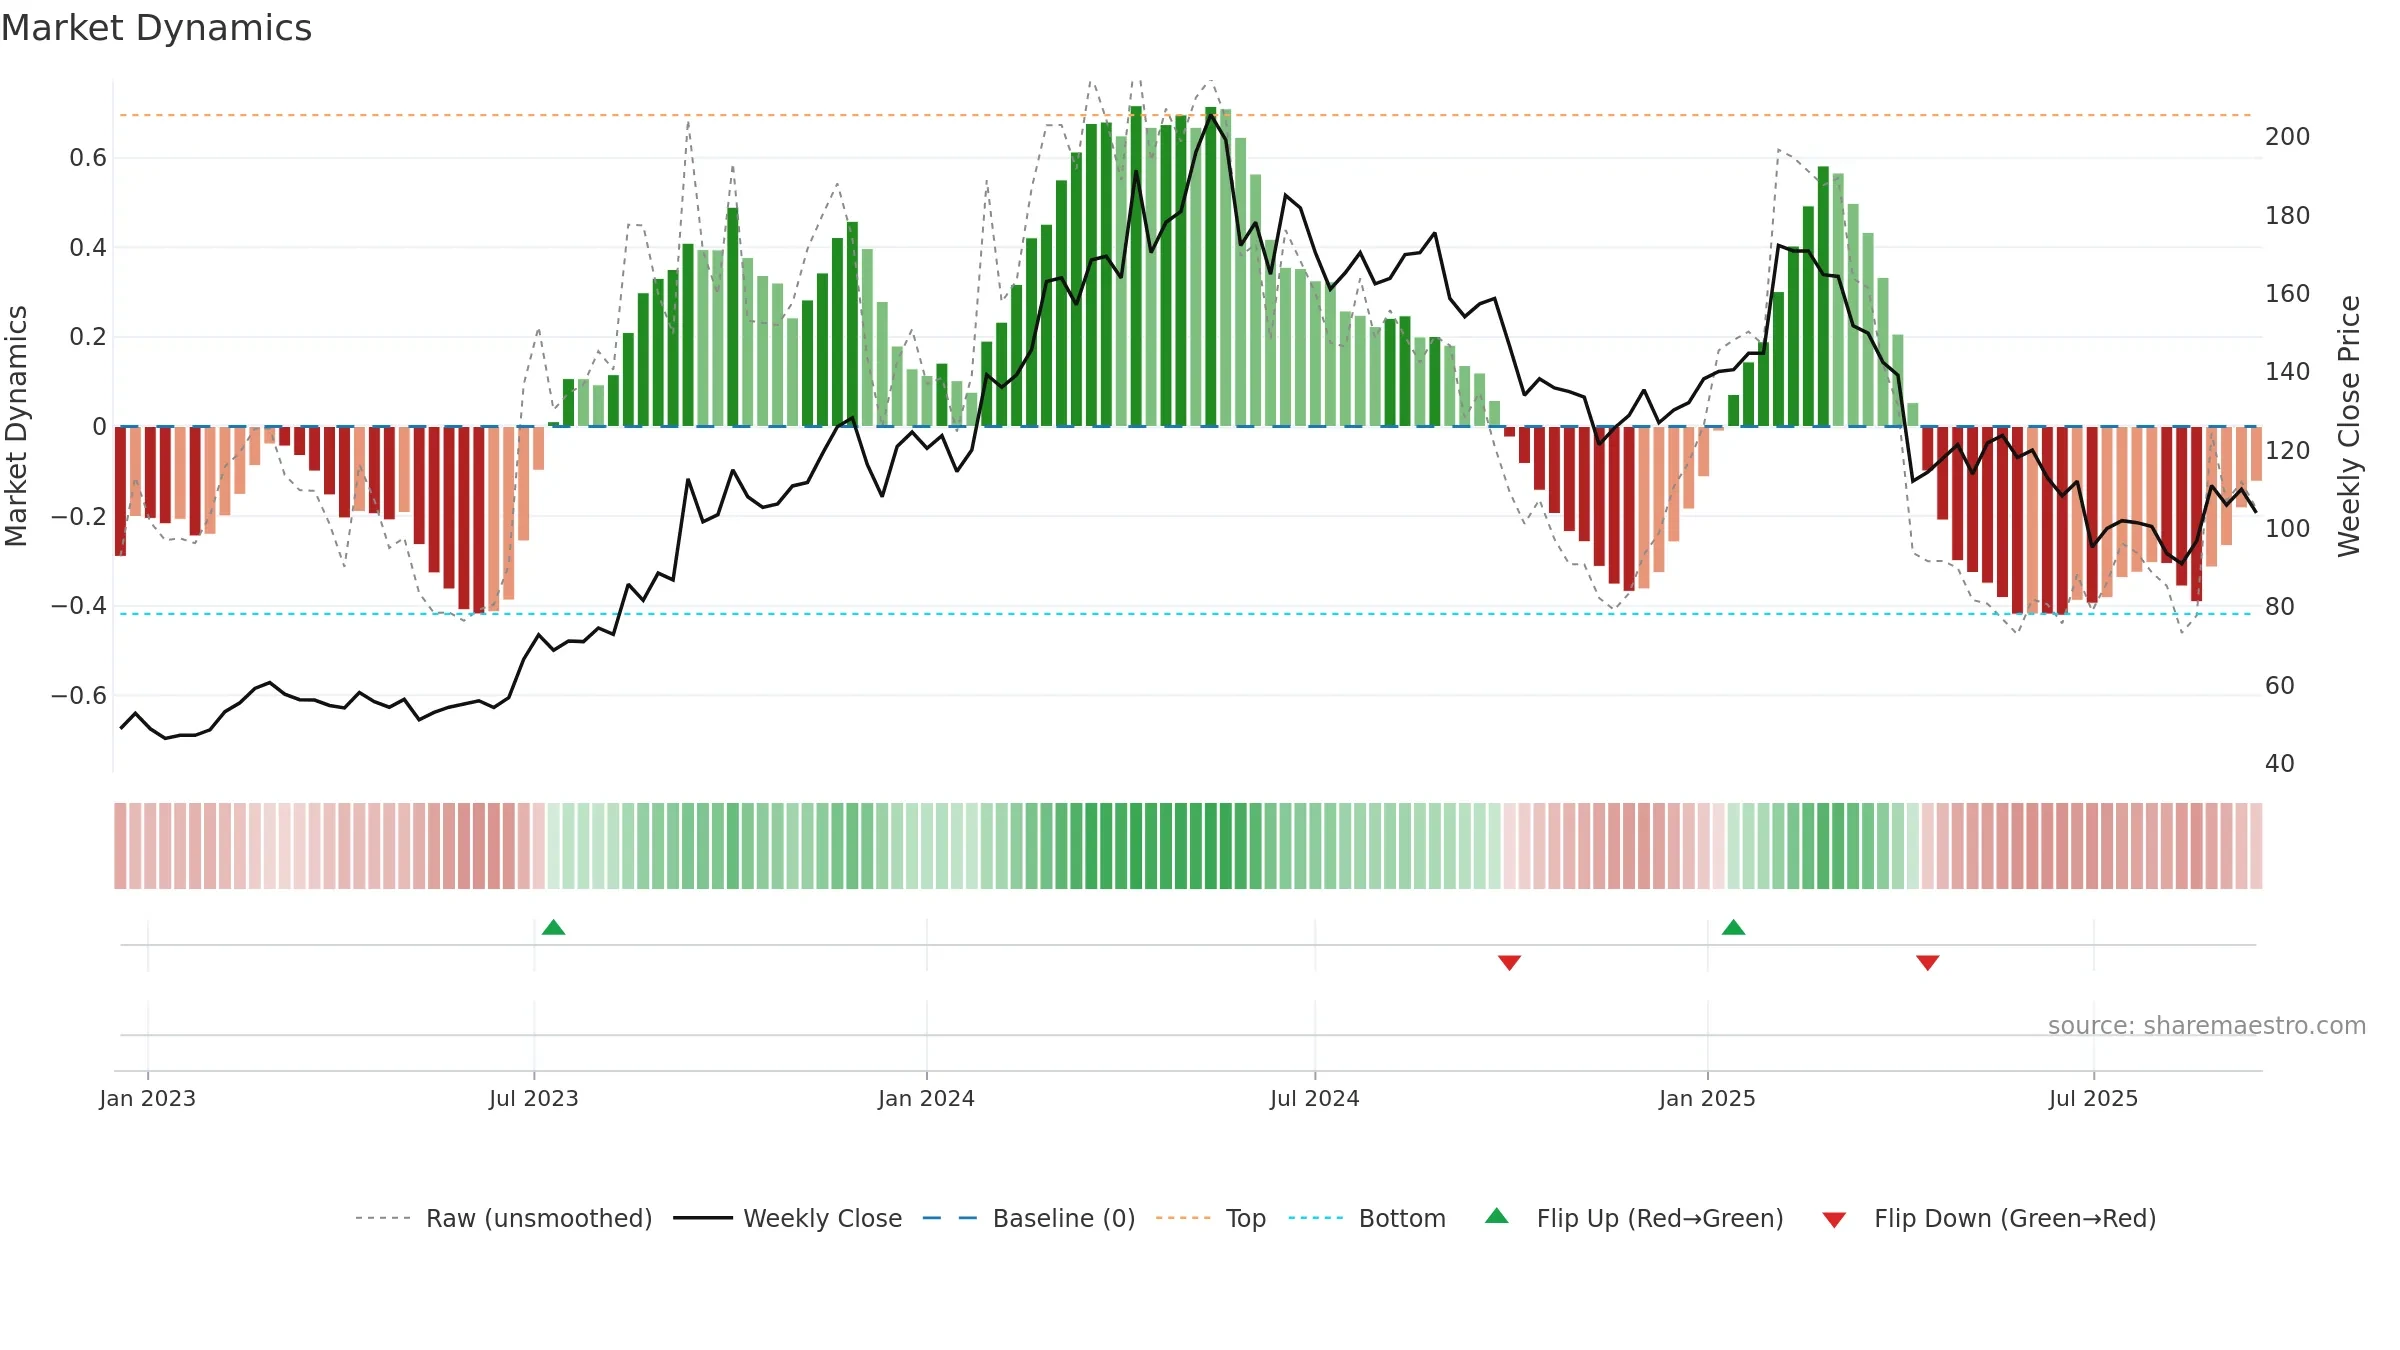Click the Jan 2023 axis label
Screen dimensions: 2400x1350
148,1098
